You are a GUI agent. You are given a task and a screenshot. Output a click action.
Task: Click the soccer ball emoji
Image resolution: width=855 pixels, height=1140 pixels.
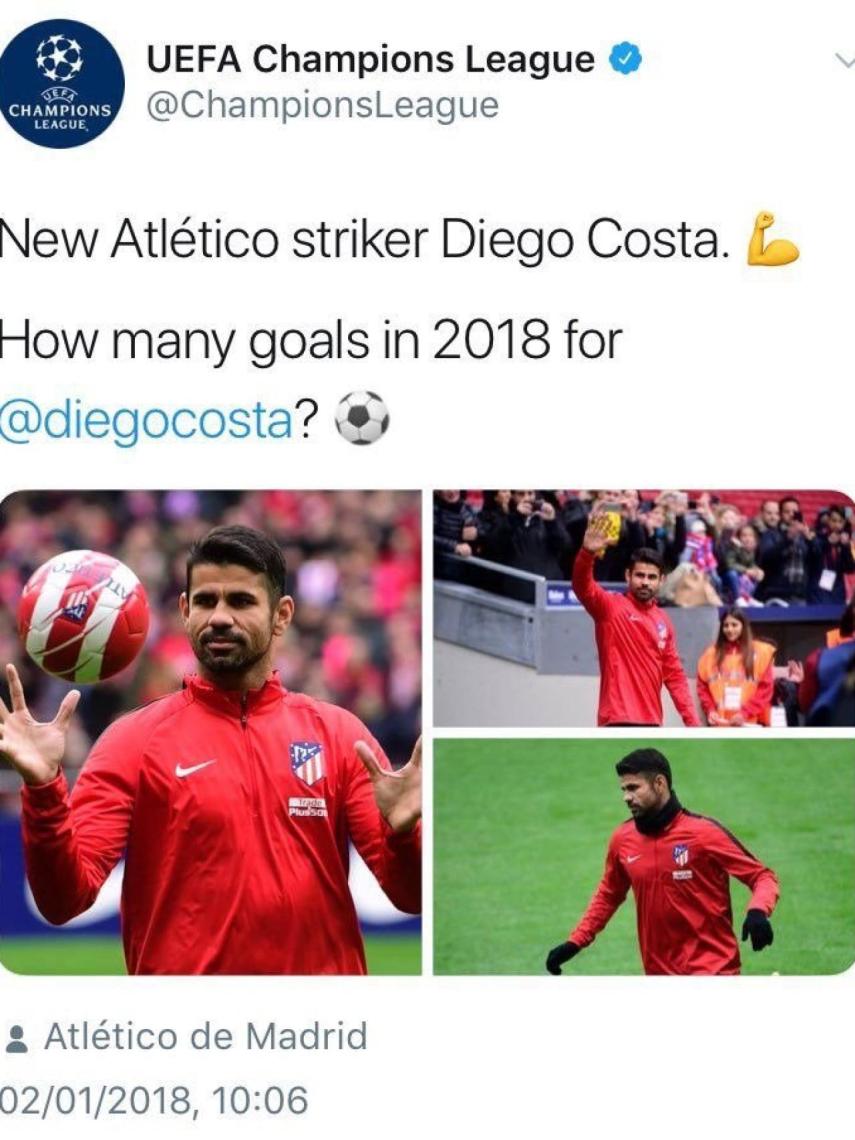point(361,418)
